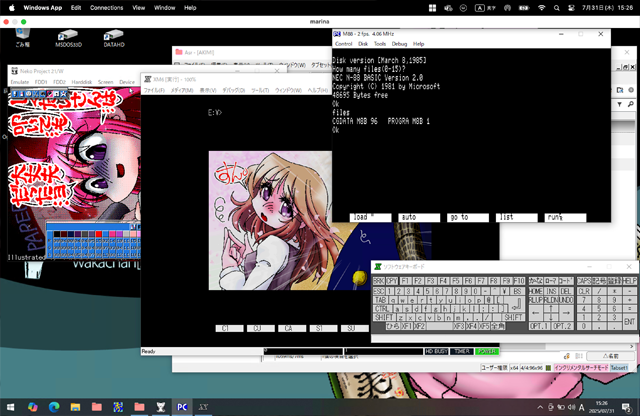Click the Tabset1 status label
The image size is (640, 416).
point(619,368)
